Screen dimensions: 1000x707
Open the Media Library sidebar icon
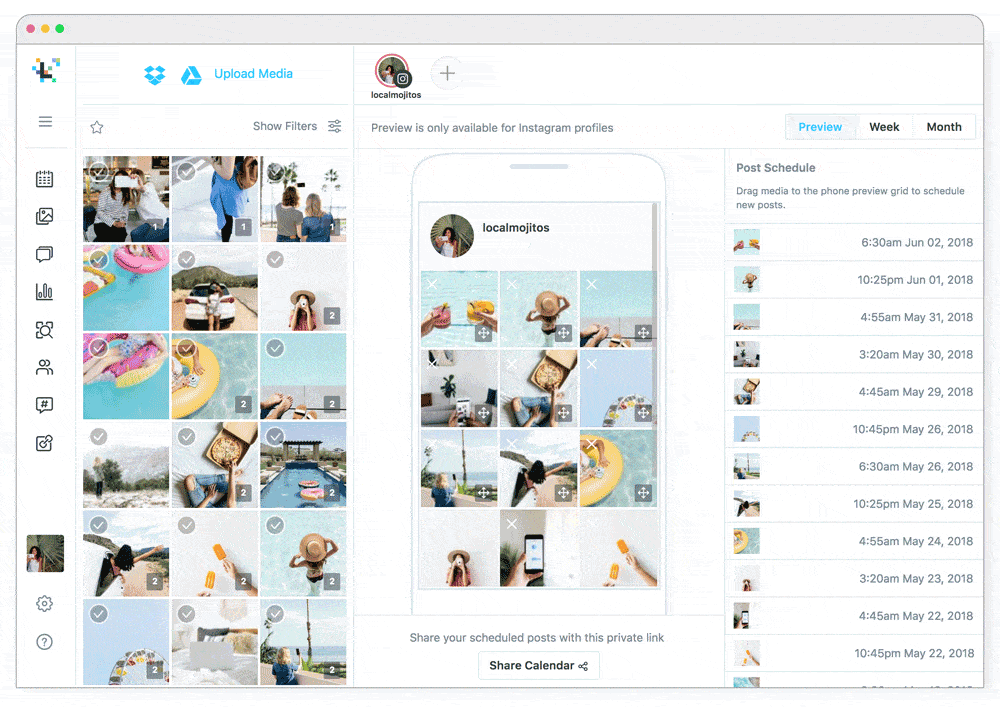point(45,216)
